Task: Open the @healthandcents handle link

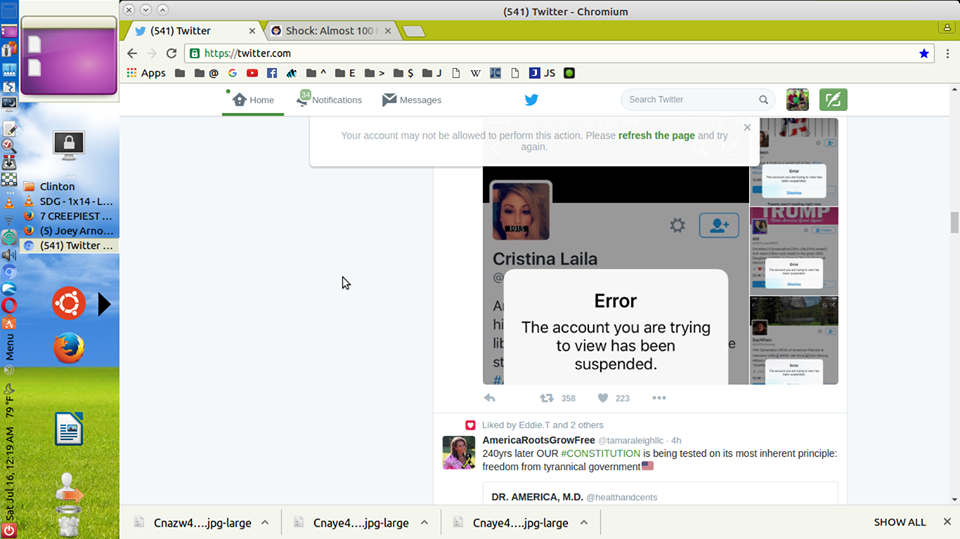Action: coord(621,497)
